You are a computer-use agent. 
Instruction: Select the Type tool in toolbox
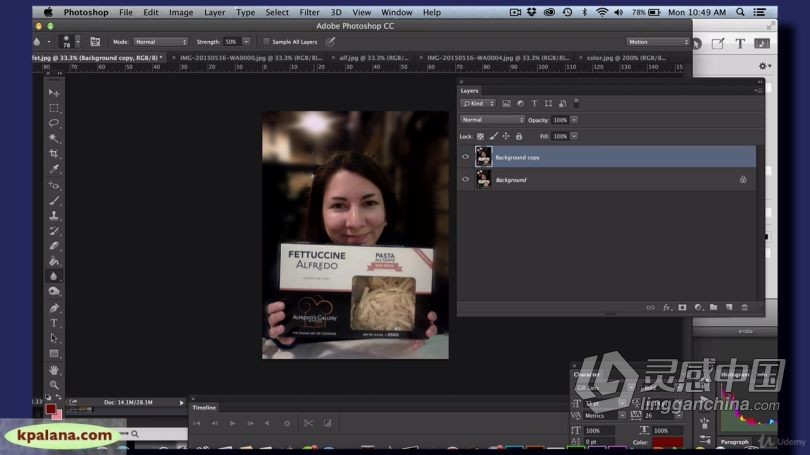click(x=54, y=323)
